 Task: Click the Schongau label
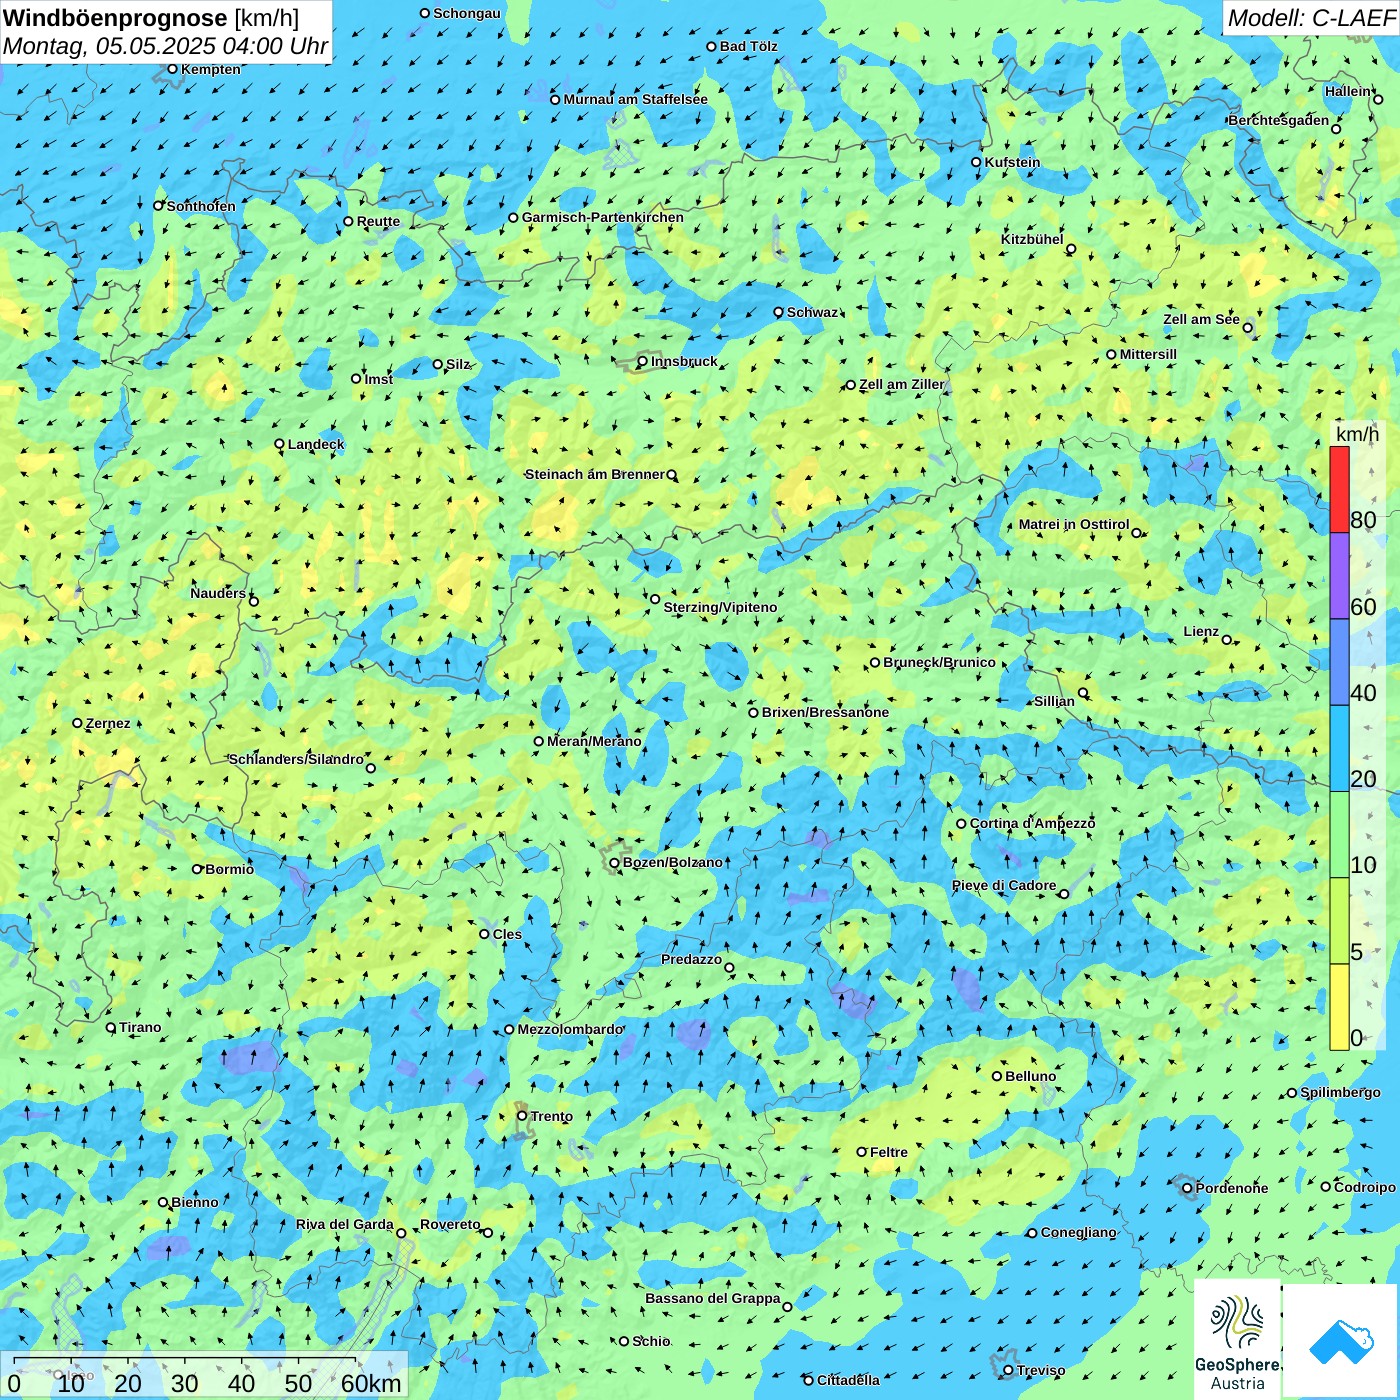click(x=467, y=13)
